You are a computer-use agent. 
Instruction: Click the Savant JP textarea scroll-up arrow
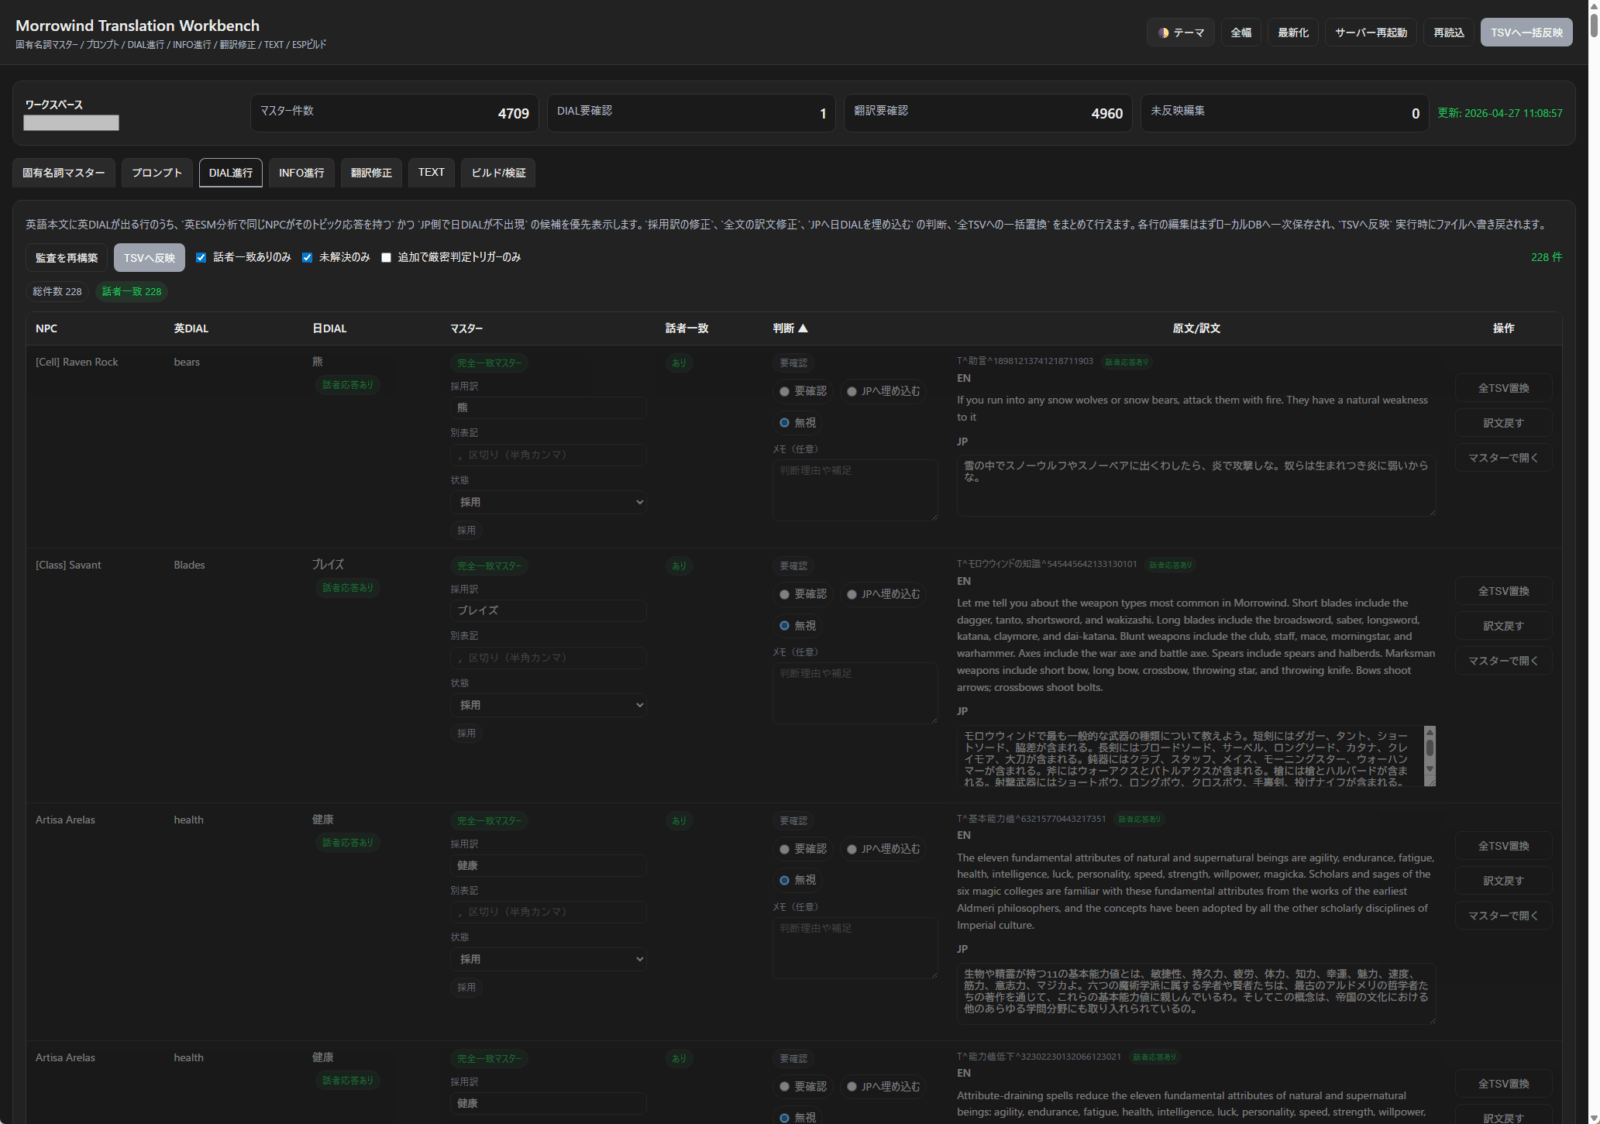coord(1429,733)
